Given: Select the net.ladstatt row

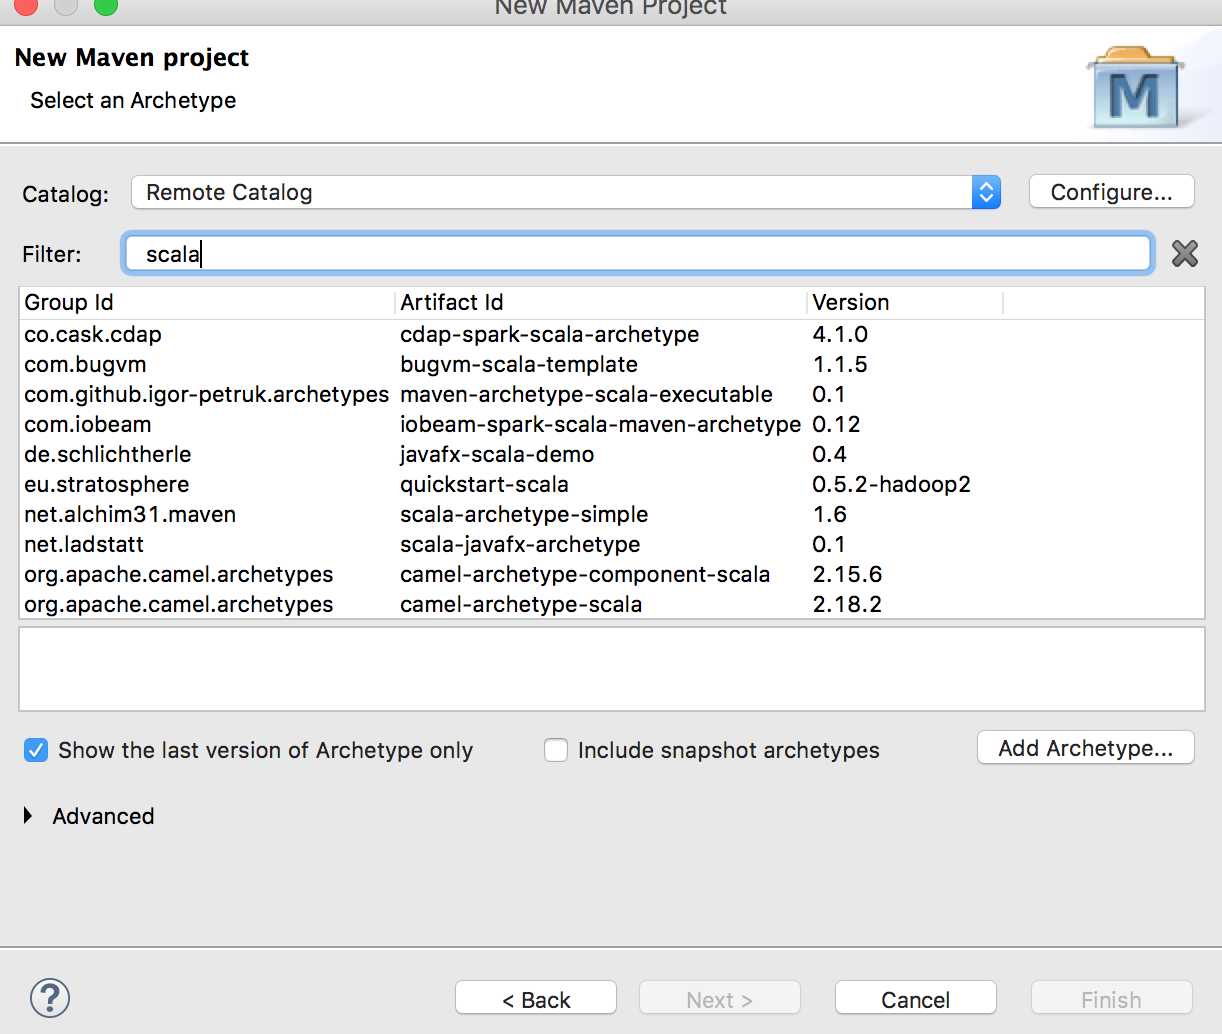Looking at the screenshot, I should (611, 544).
